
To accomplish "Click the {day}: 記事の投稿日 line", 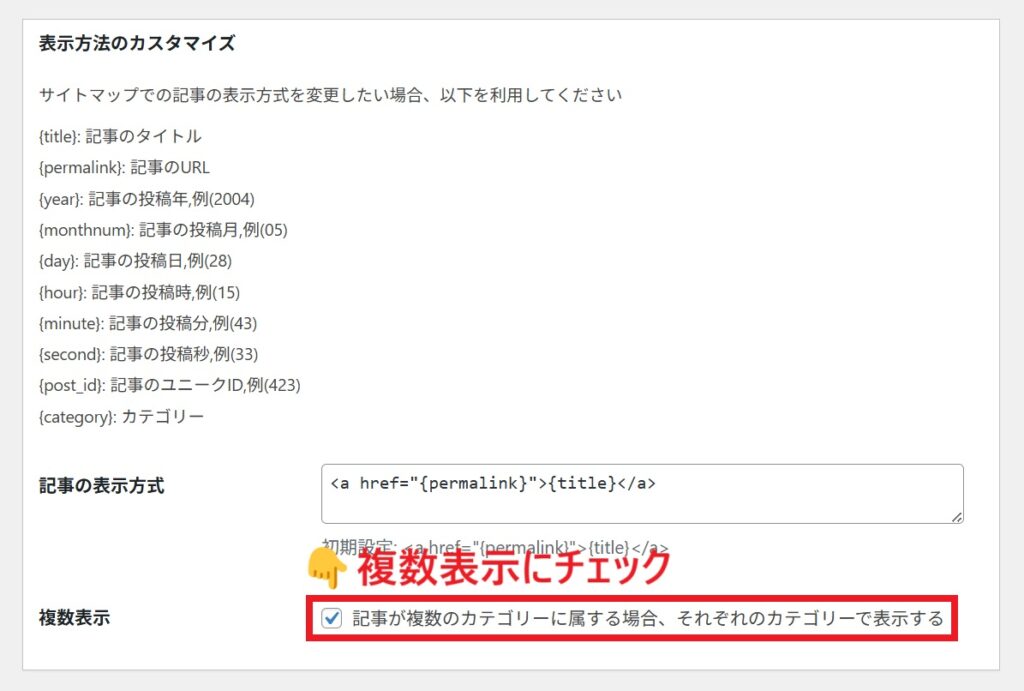I will point(135,261).
